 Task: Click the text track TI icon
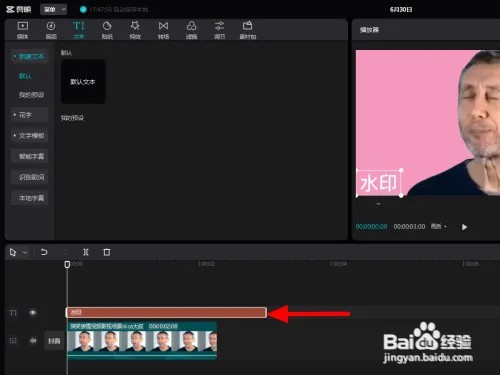tap(13, 313)
